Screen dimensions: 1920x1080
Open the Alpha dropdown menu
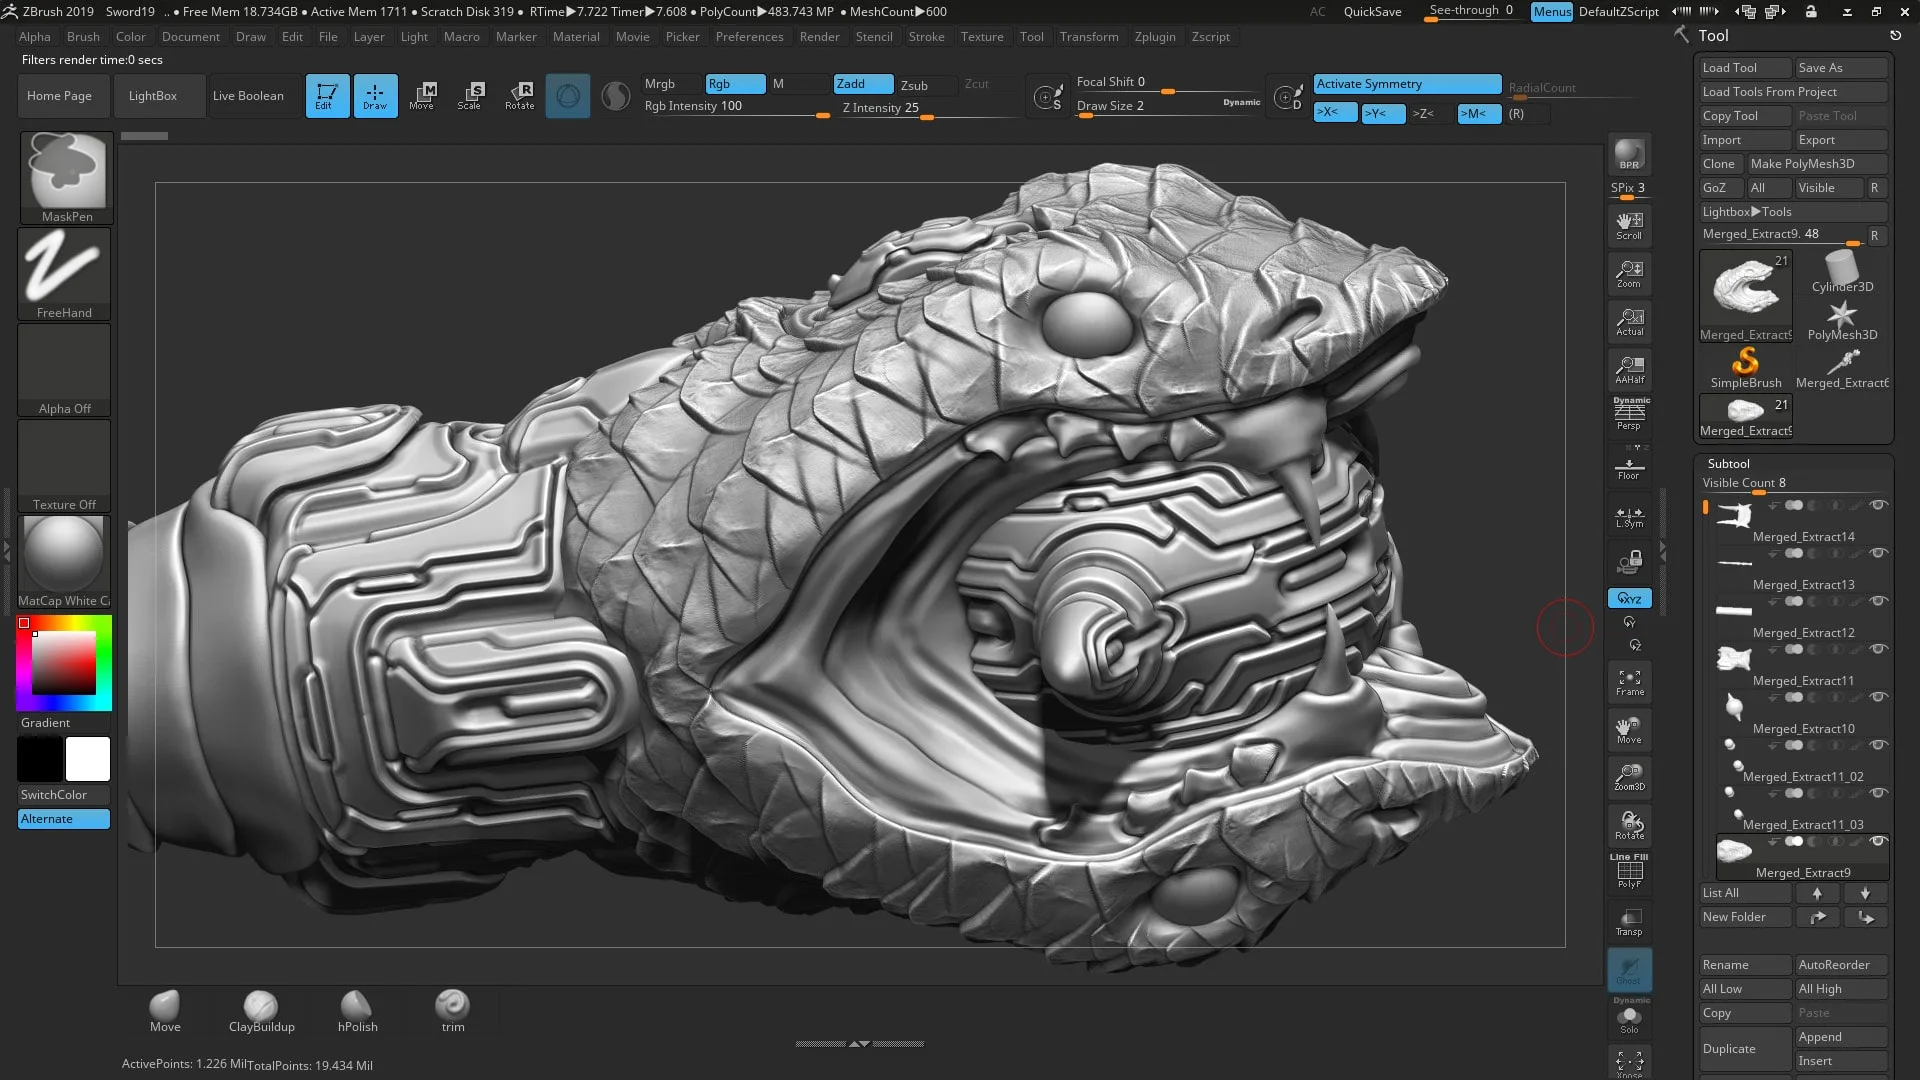33,36
